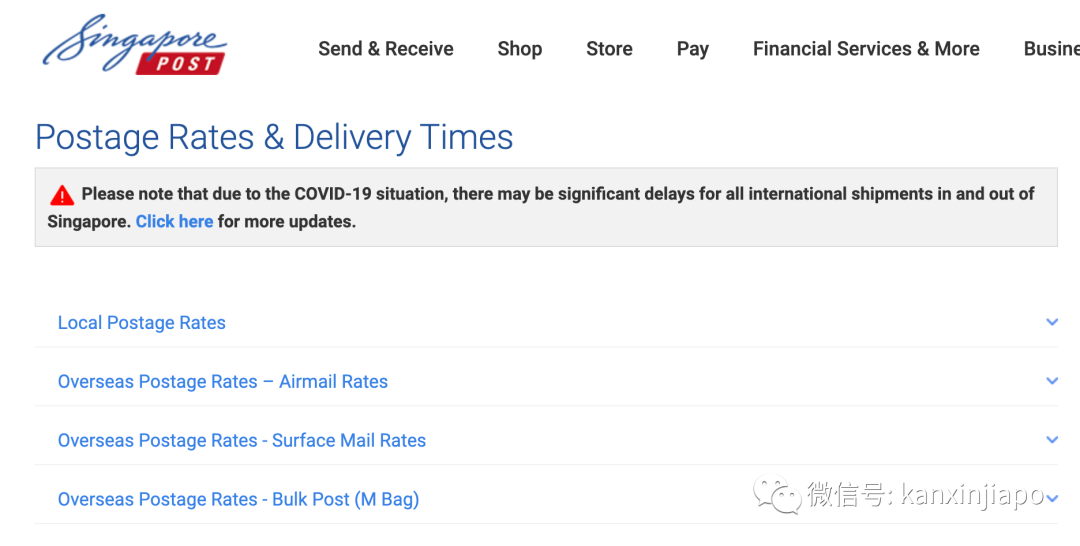Open Local Postage Rates section
1080x546 pixels.
[142, 323]
